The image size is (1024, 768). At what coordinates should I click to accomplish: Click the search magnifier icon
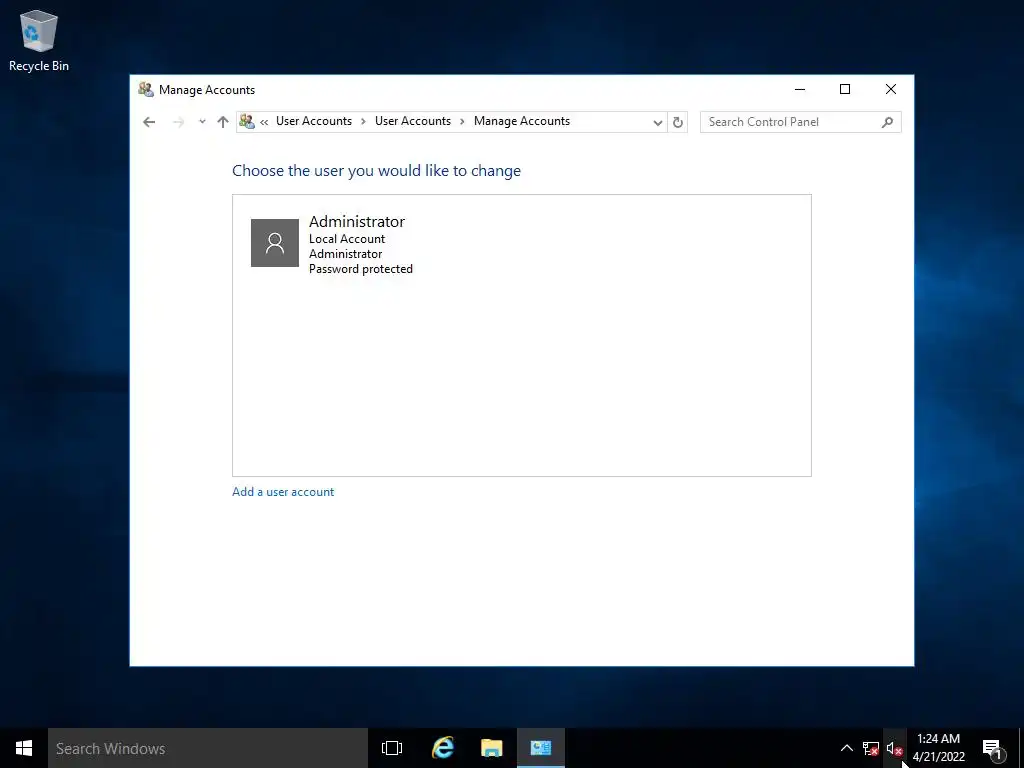point(887,122)
